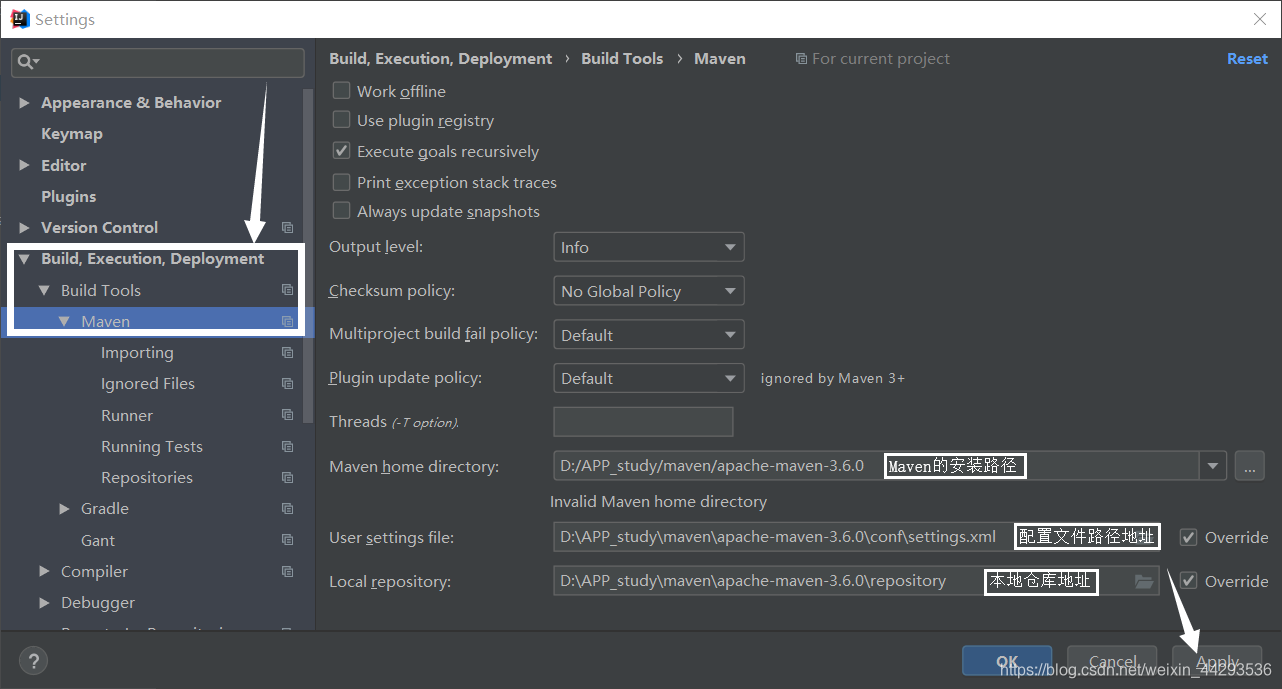The image size is (1282, 689).
Task: Click Build, Execution, Deployment breadcrumb
Action: 440,59
